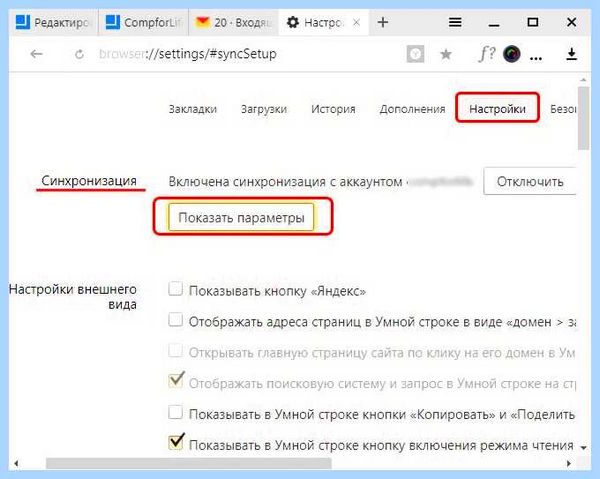Click the Настройки внешнего вида heading
The width and height of the screenshot is (600, 479).
tap(73, 297)
